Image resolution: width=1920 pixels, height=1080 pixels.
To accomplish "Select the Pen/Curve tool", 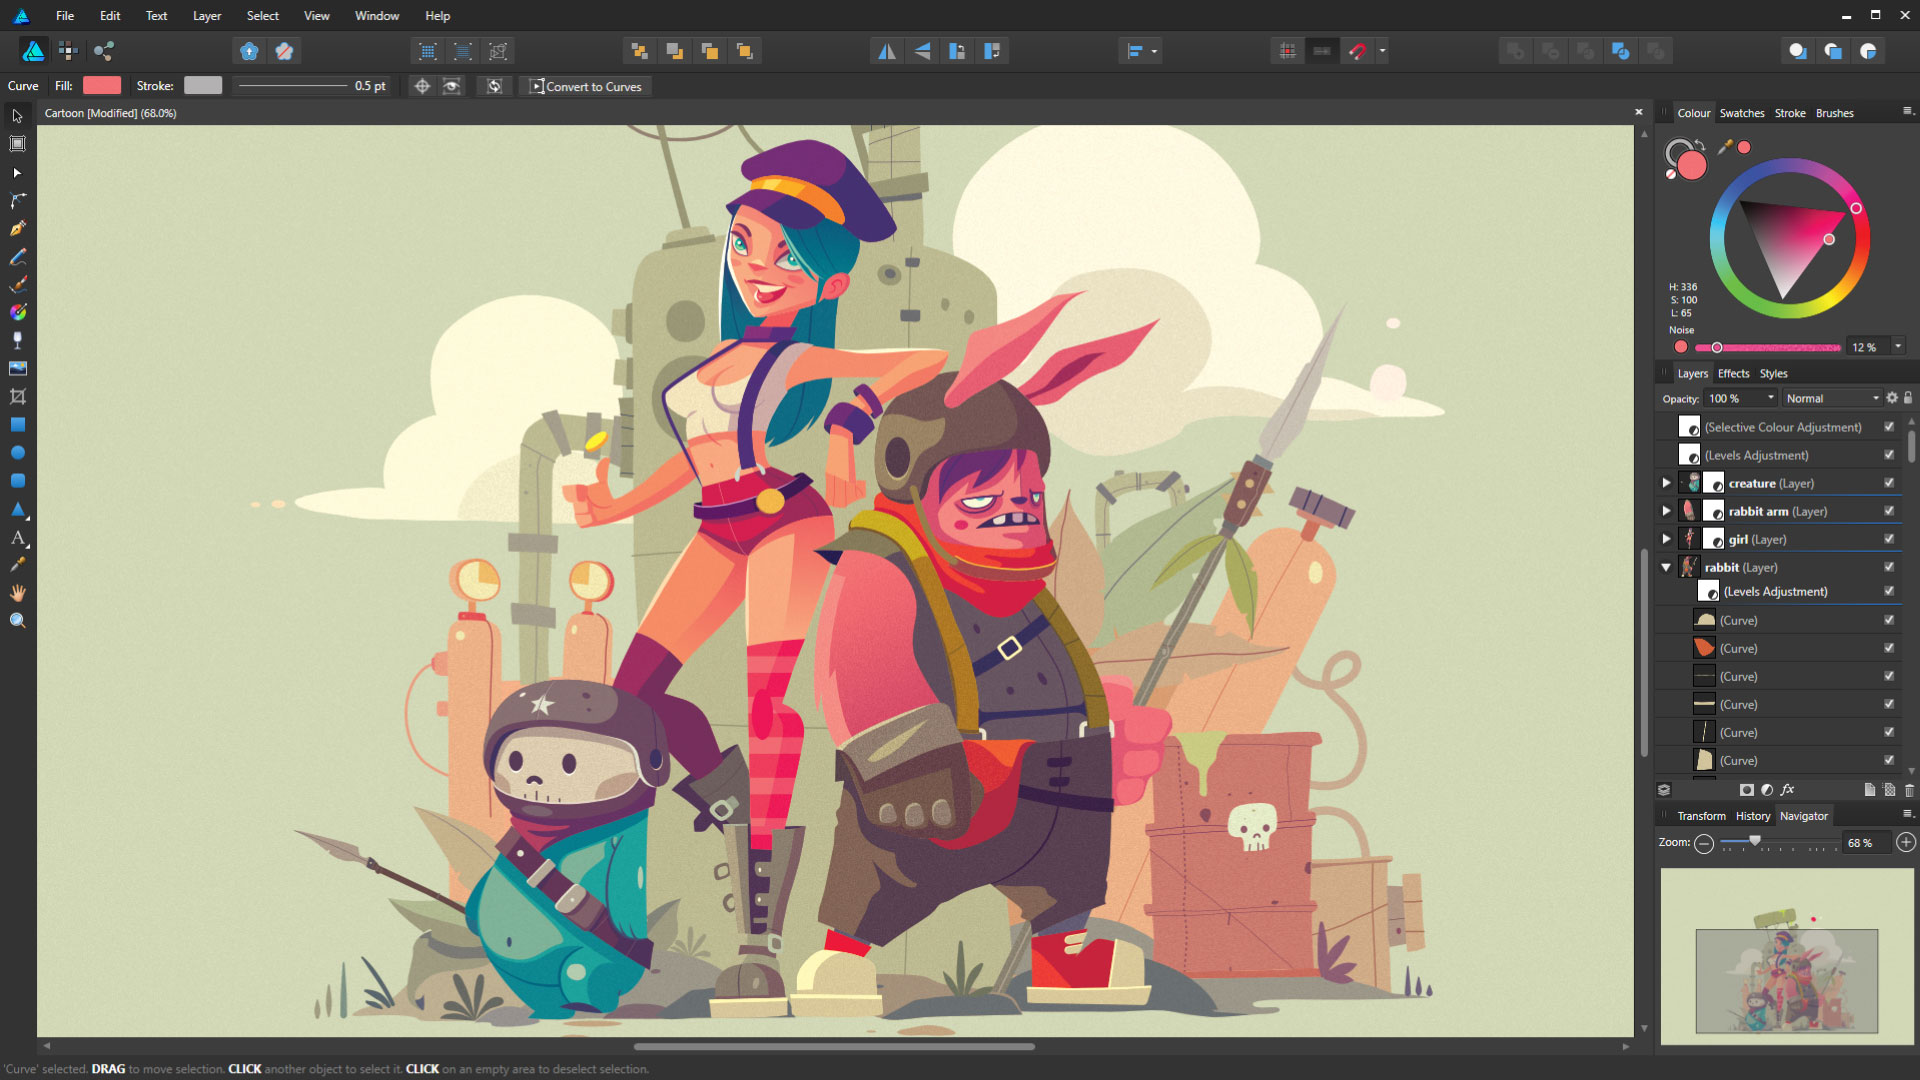I will click(17, 228).
